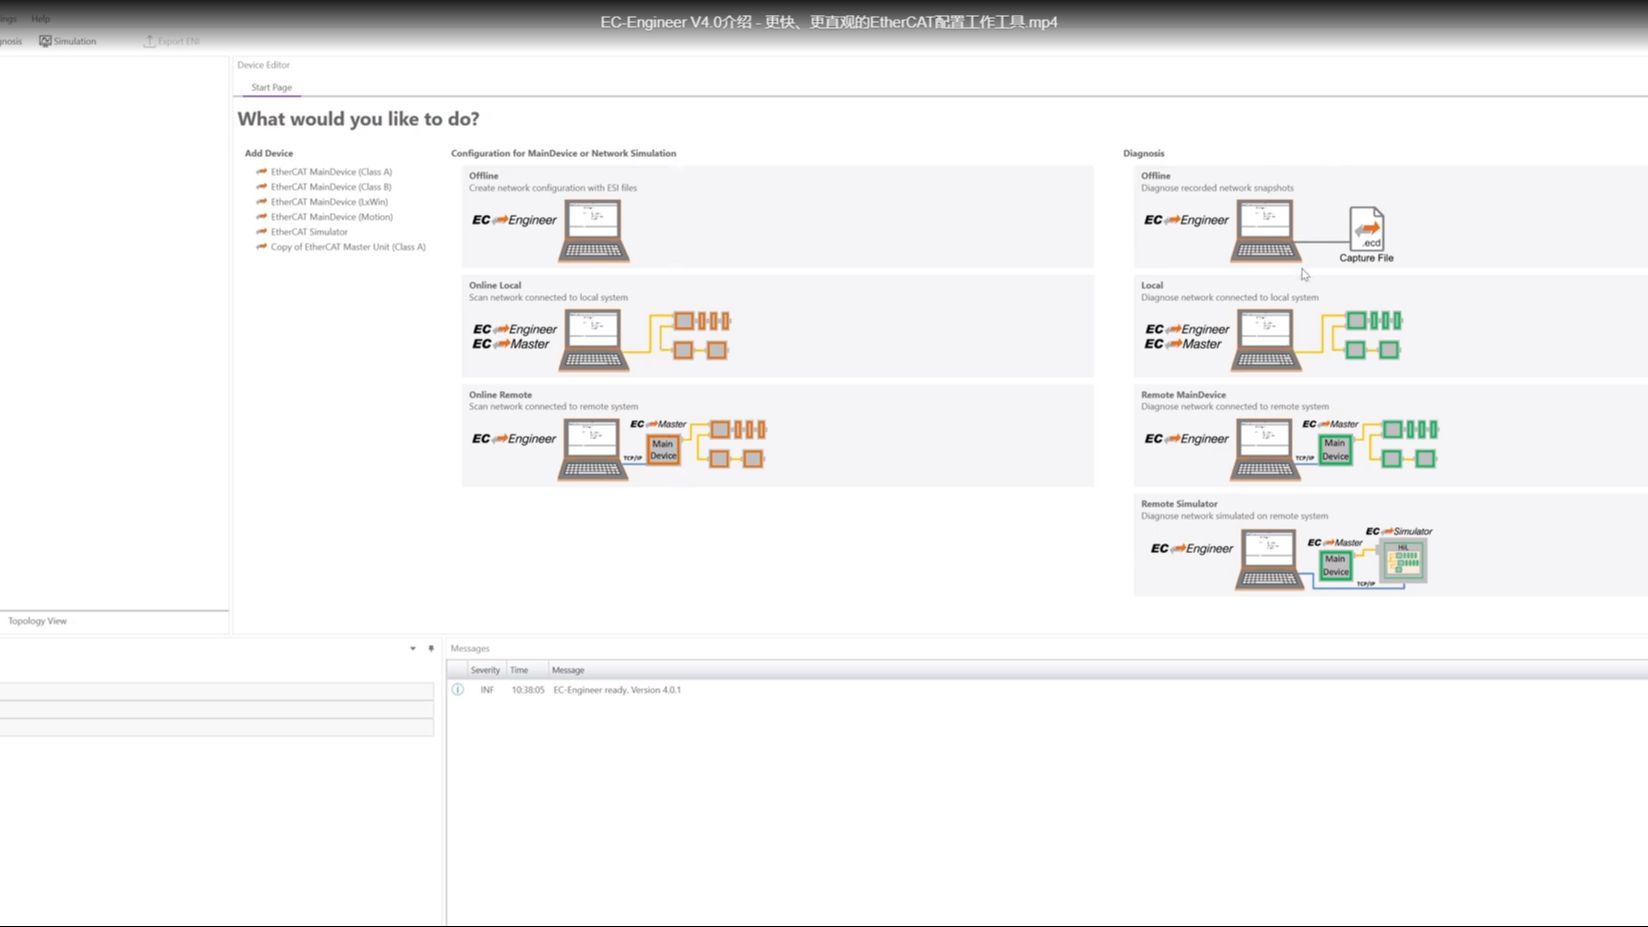Select 'EC-Engineer ready. Version 4.0.1' message
Image resolution: width=1648 pixels, height=927 pixels.
click(617, 690)
